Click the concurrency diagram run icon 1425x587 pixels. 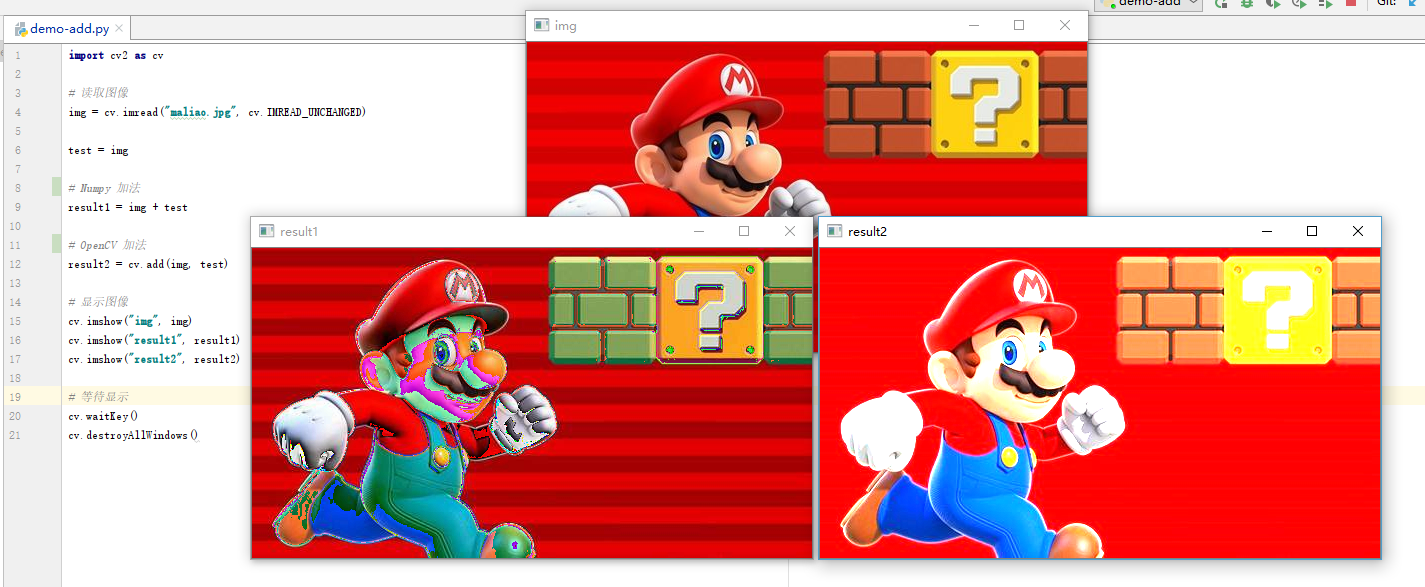click(x=1325, y=3)
